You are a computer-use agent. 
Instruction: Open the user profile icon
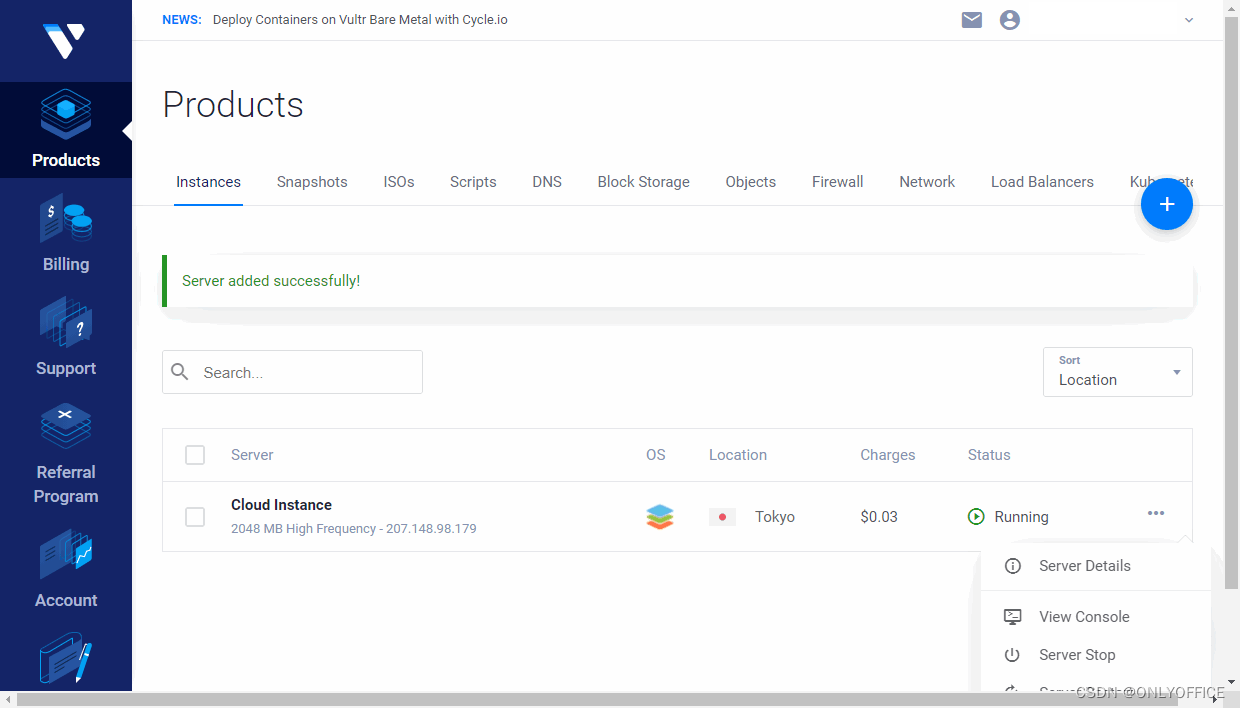1010,20
